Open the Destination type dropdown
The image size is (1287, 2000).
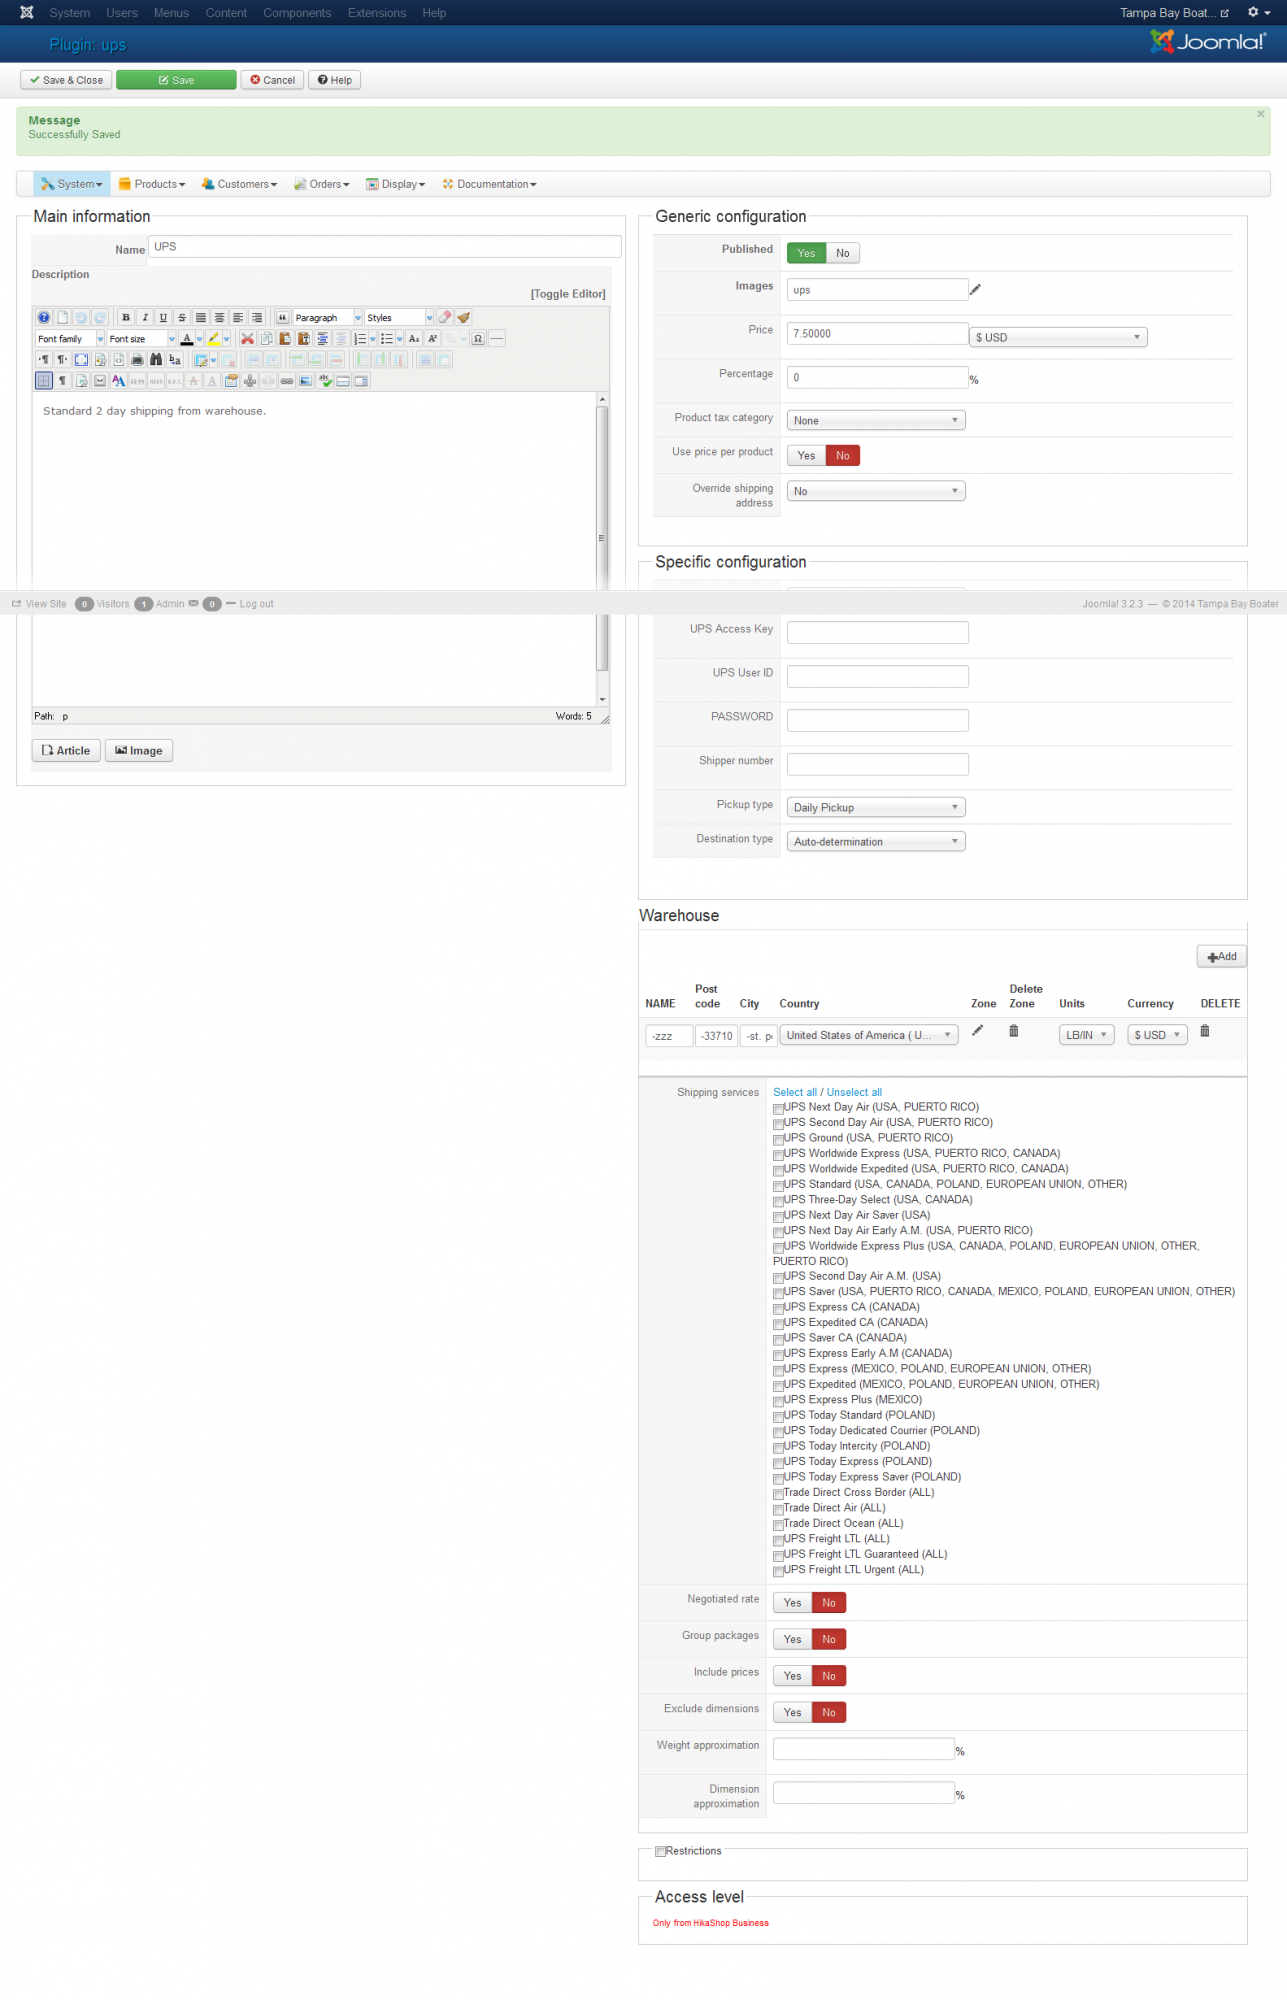[876, 842]
